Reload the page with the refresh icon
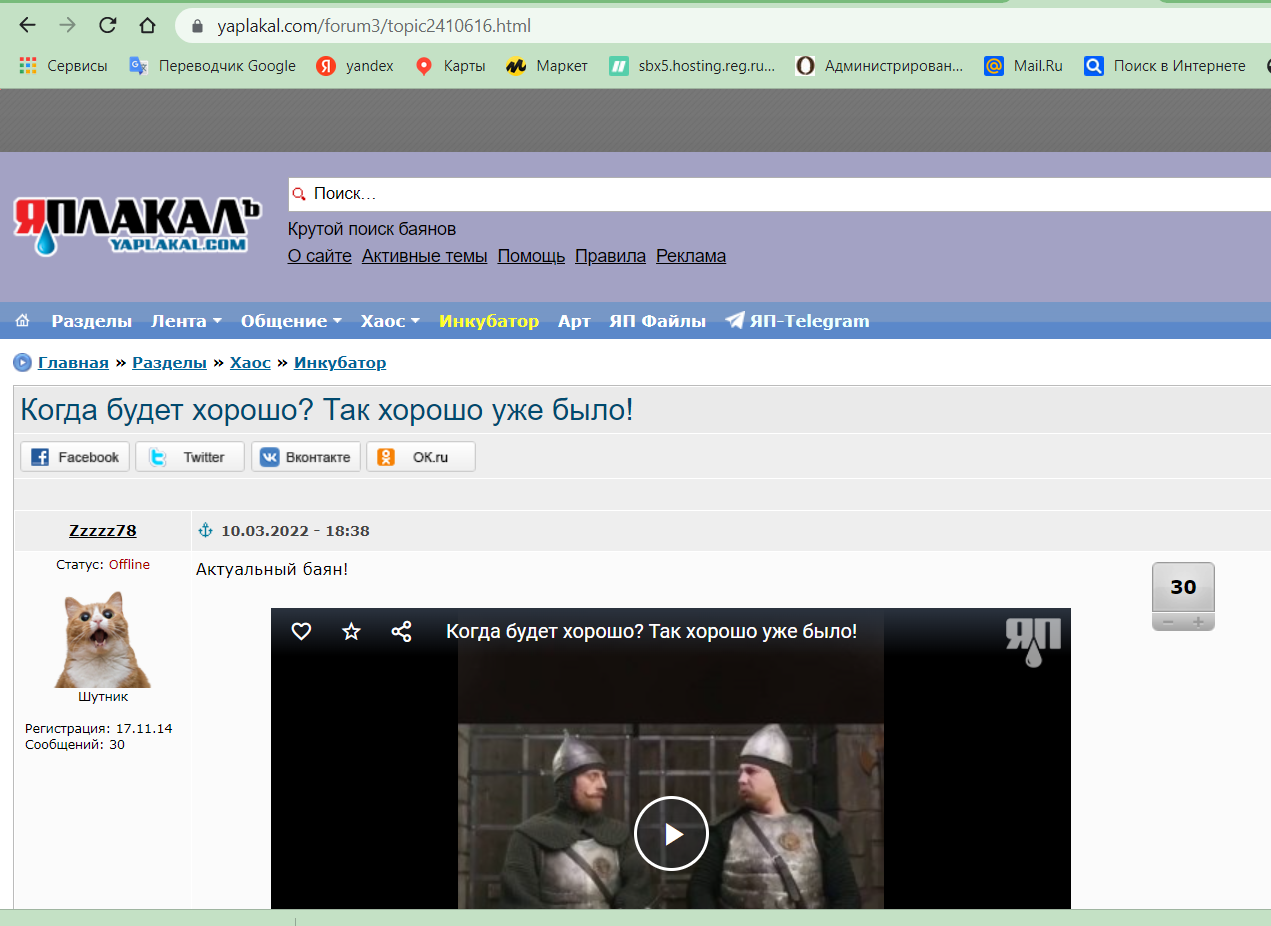The height and width of the screenshot is (926, 1271). (108, 26)
